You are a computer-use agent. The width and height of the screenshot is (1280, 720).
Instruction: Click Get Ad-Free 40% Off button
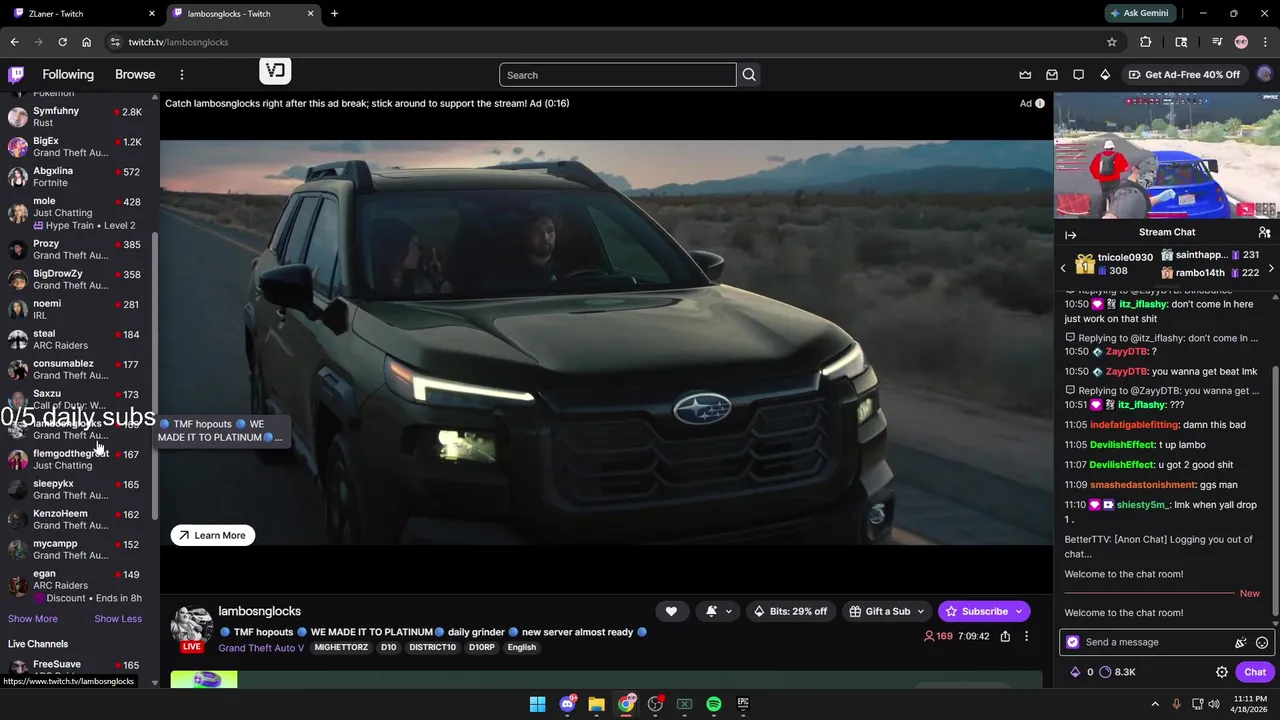(1184, 75)
